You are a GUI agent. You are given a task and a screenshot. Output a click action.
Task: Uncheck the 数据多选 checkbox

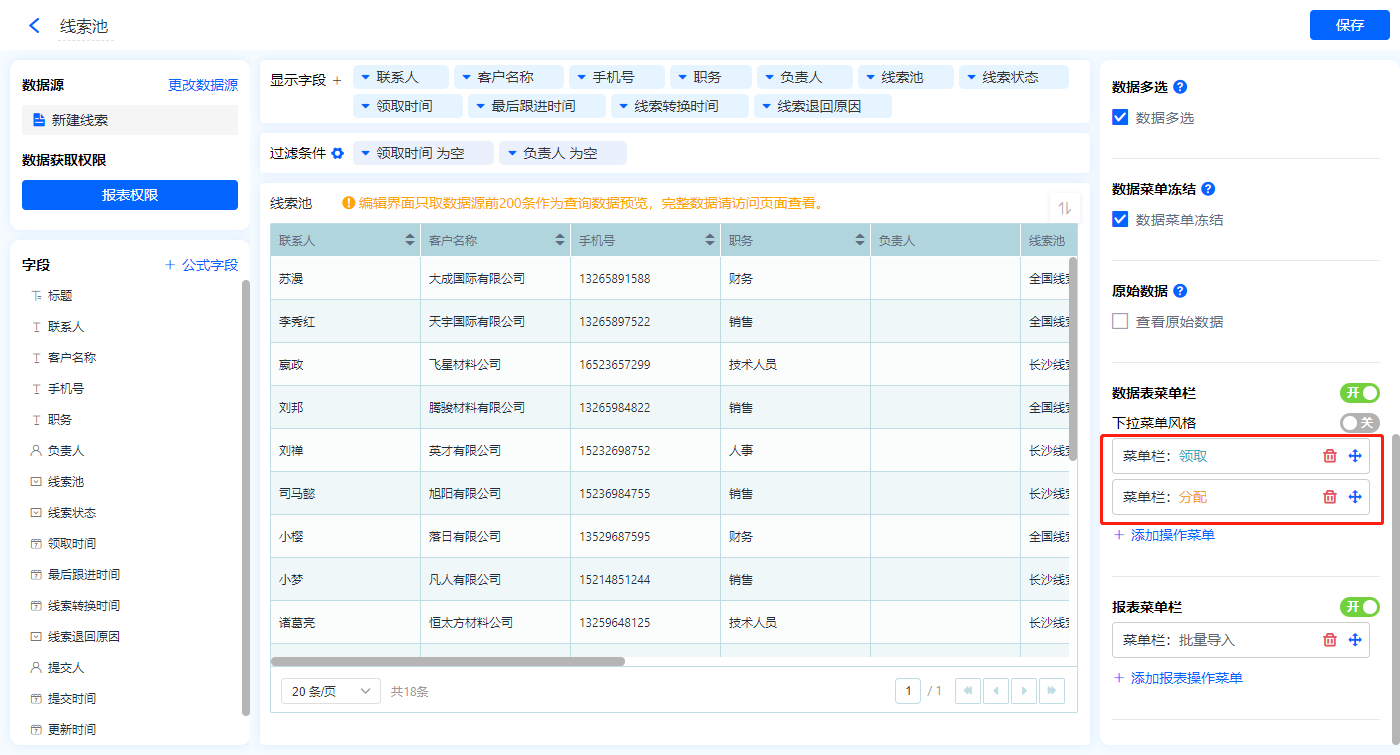[x=1121, y=118]
